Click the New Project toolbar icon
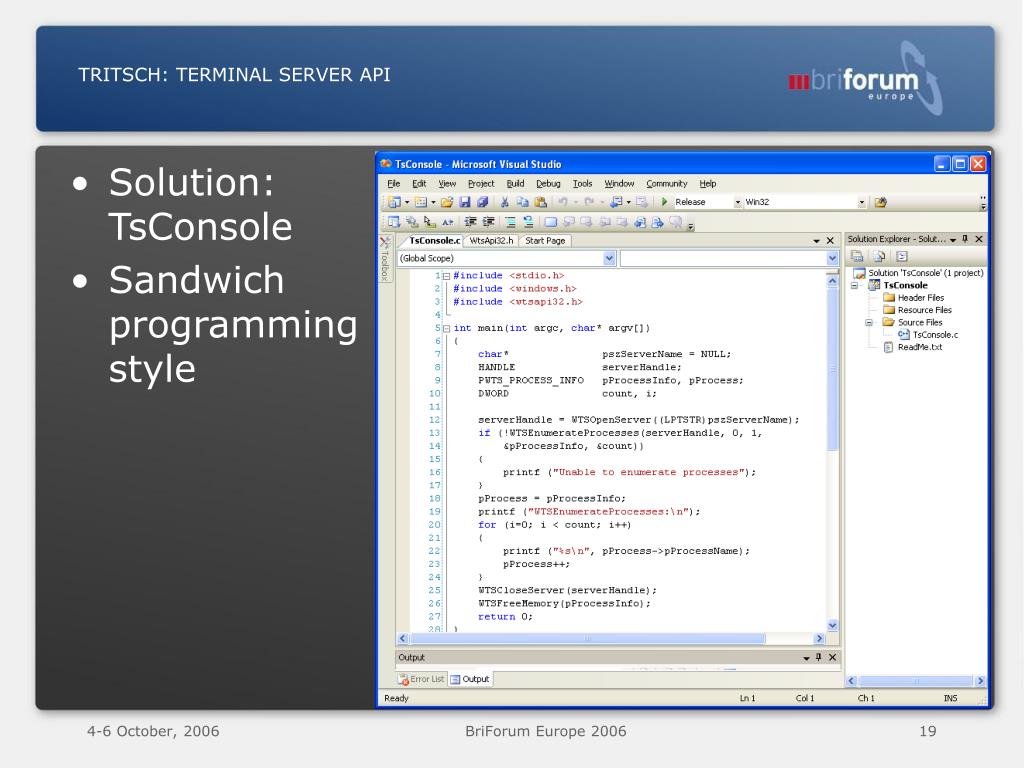This screenshot has width=1024, height=768. point(394,202)
